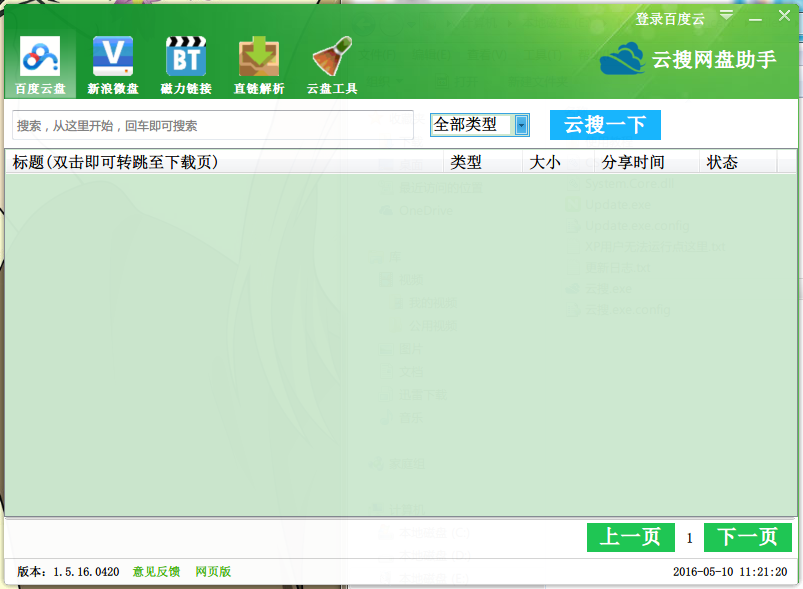Open the title bar dropdown menu arrow
Image resolution: width=803 pixels, height=589 pixels.
(x=726, y=15)
